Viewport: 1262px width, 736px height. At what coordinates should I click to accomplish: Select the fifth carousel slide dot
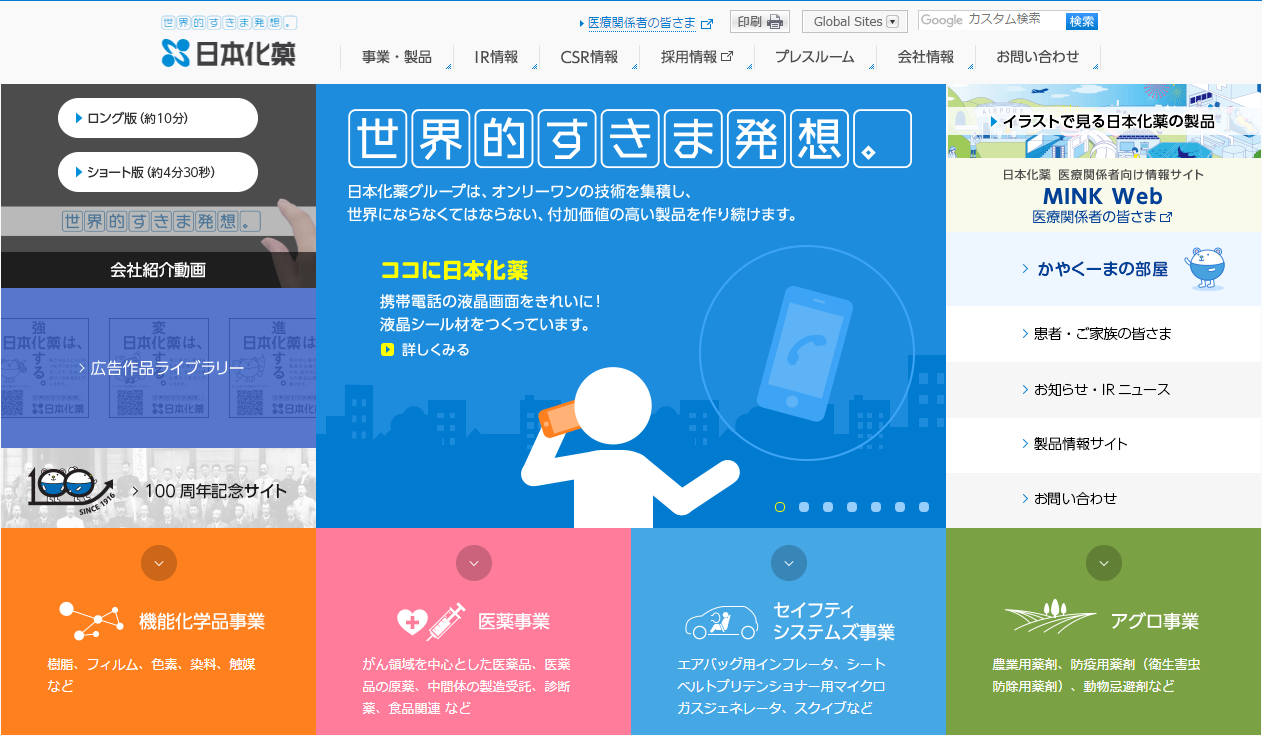(x=876, y=507)
